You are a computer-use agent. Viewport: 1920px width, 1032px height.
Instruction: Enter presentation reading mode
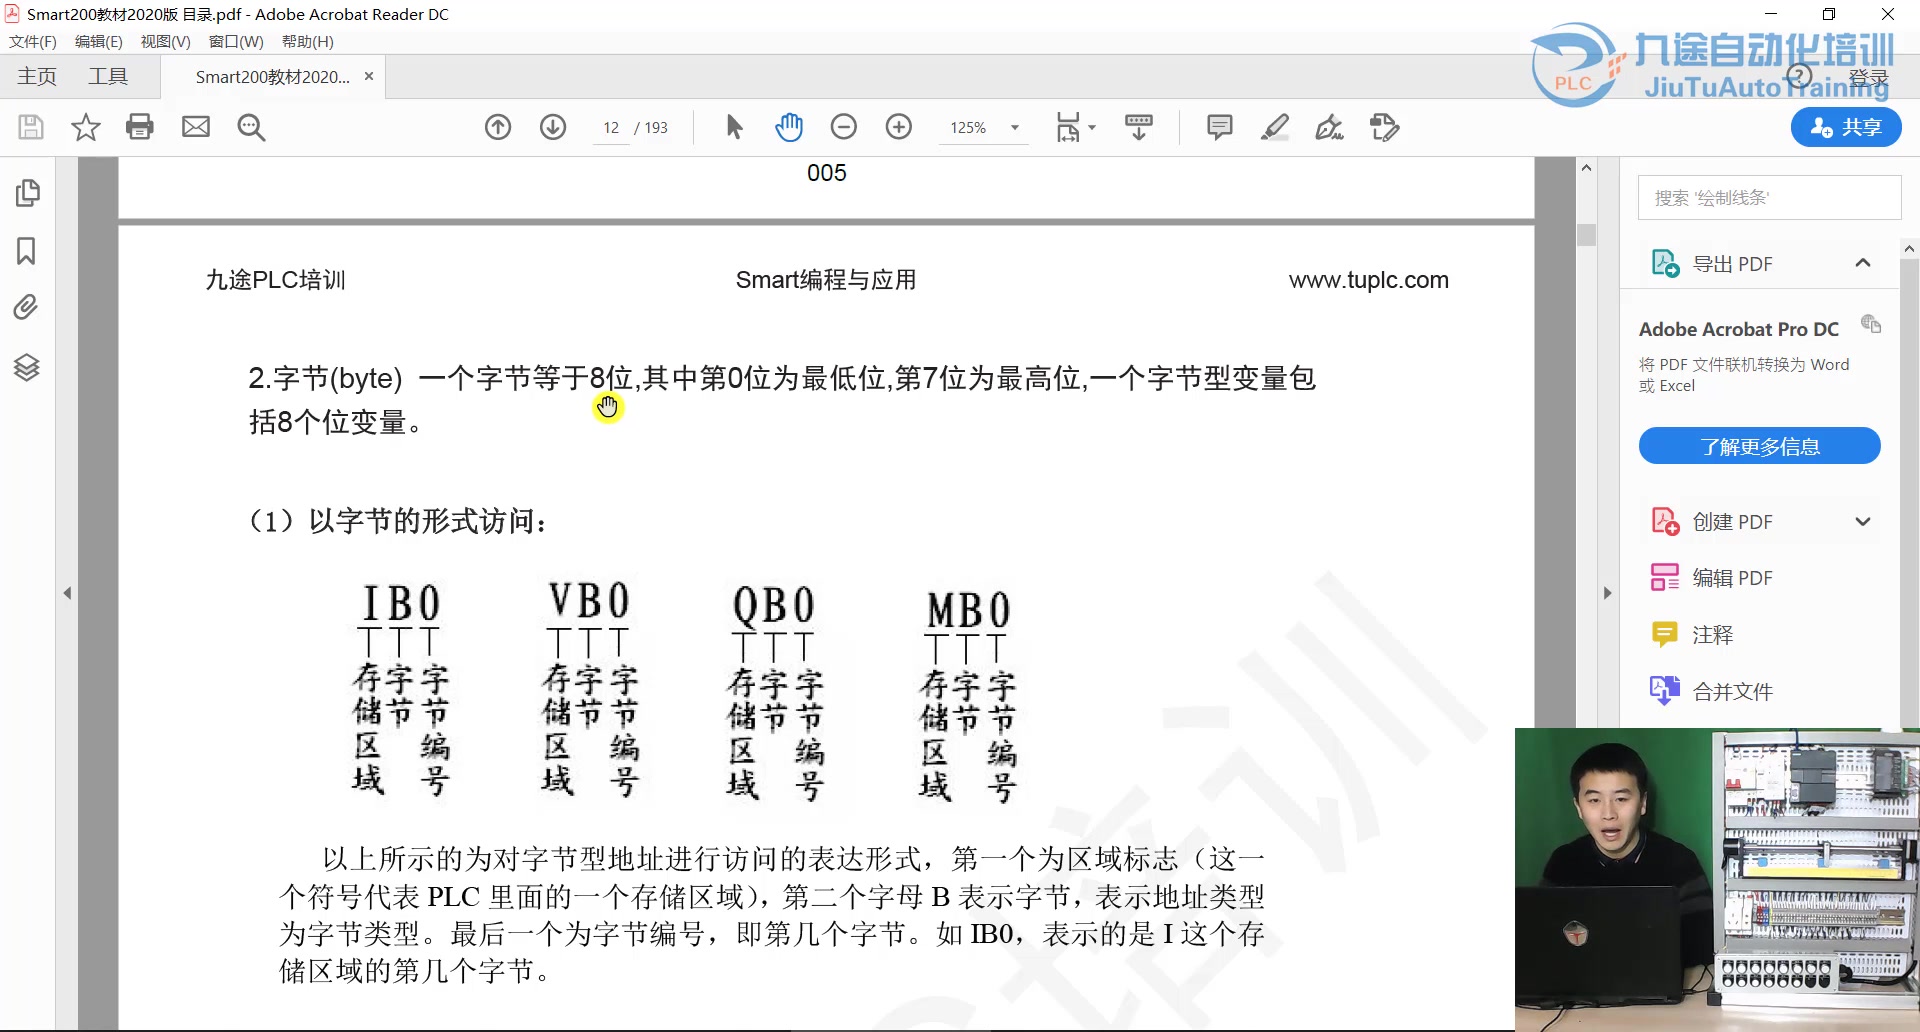click(x=1140, y=127)
